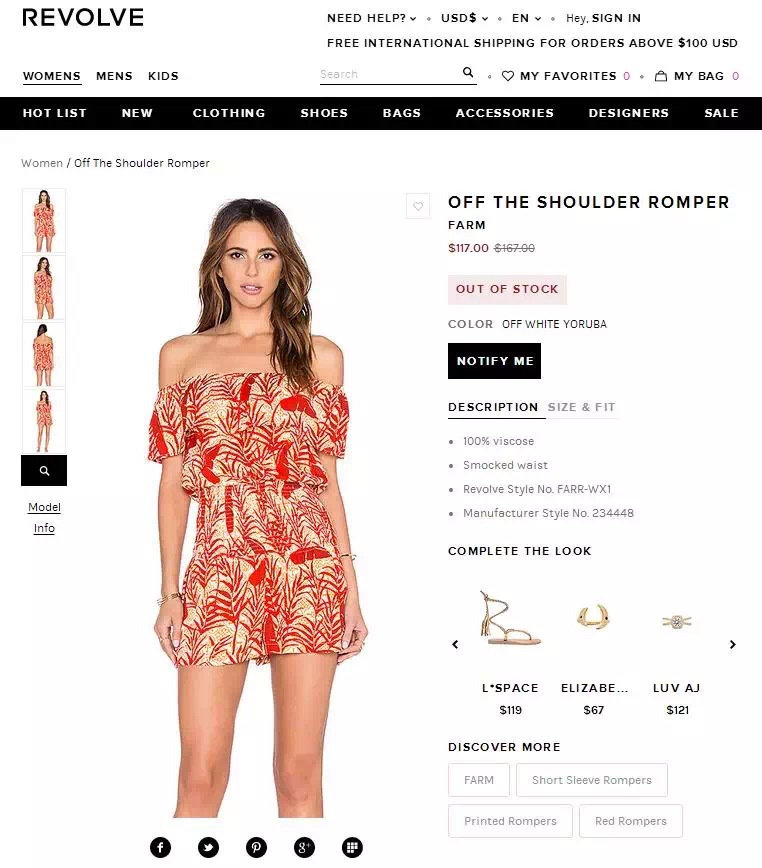Pin the product on Pinterest
The image size is (762, 868).
point(256,847)
